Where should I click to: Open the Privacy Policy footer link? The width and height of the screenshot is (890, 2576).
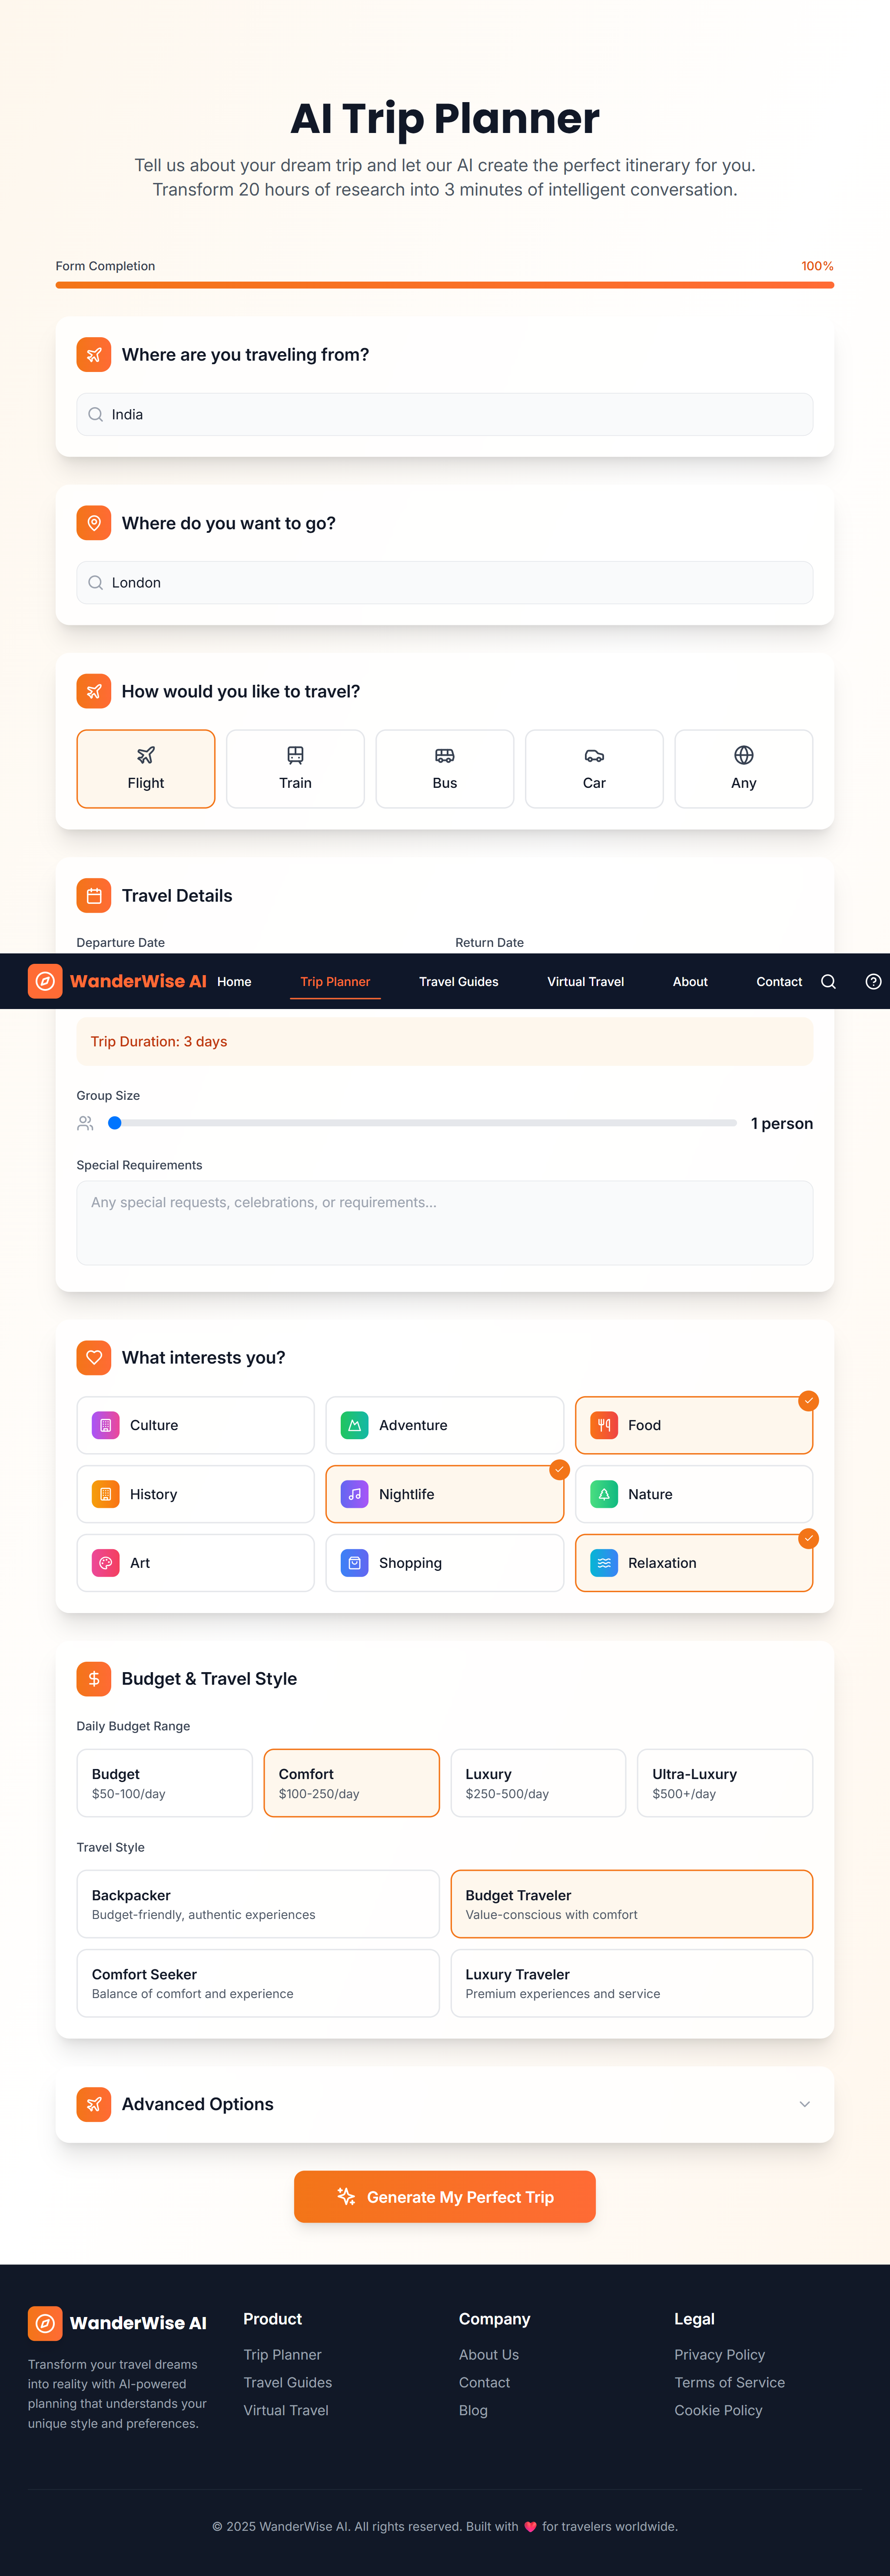[x=719, y=2354]
